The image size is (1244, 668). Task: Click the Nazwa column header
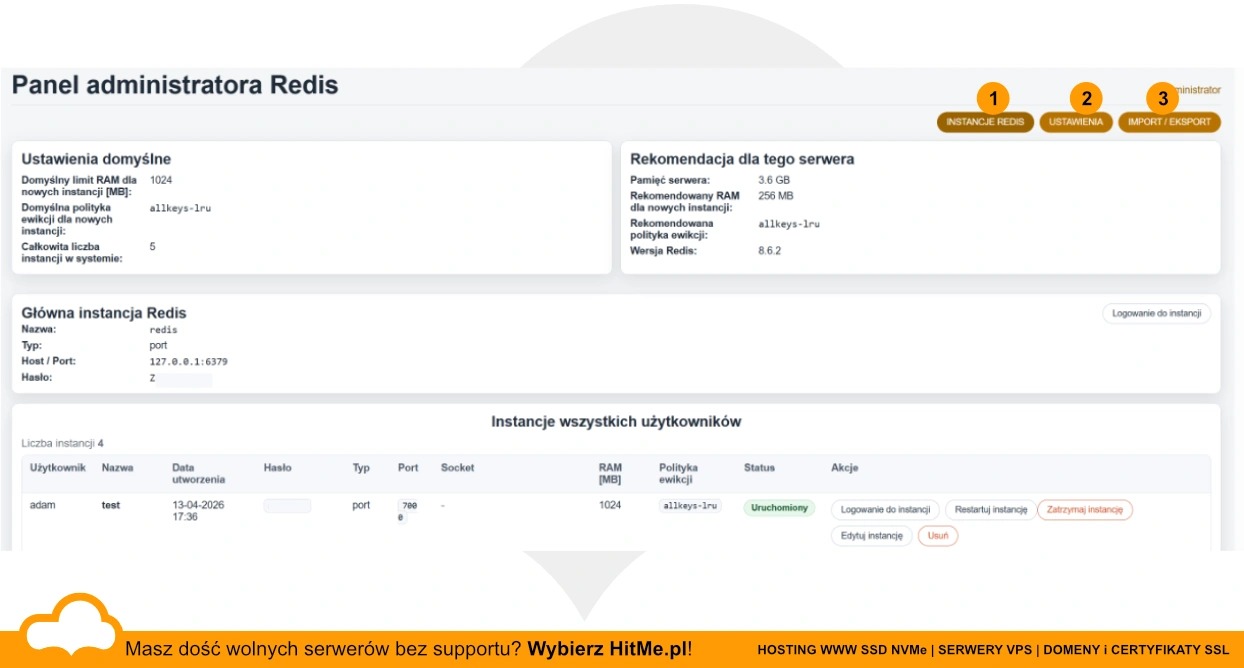coord(117,467)
